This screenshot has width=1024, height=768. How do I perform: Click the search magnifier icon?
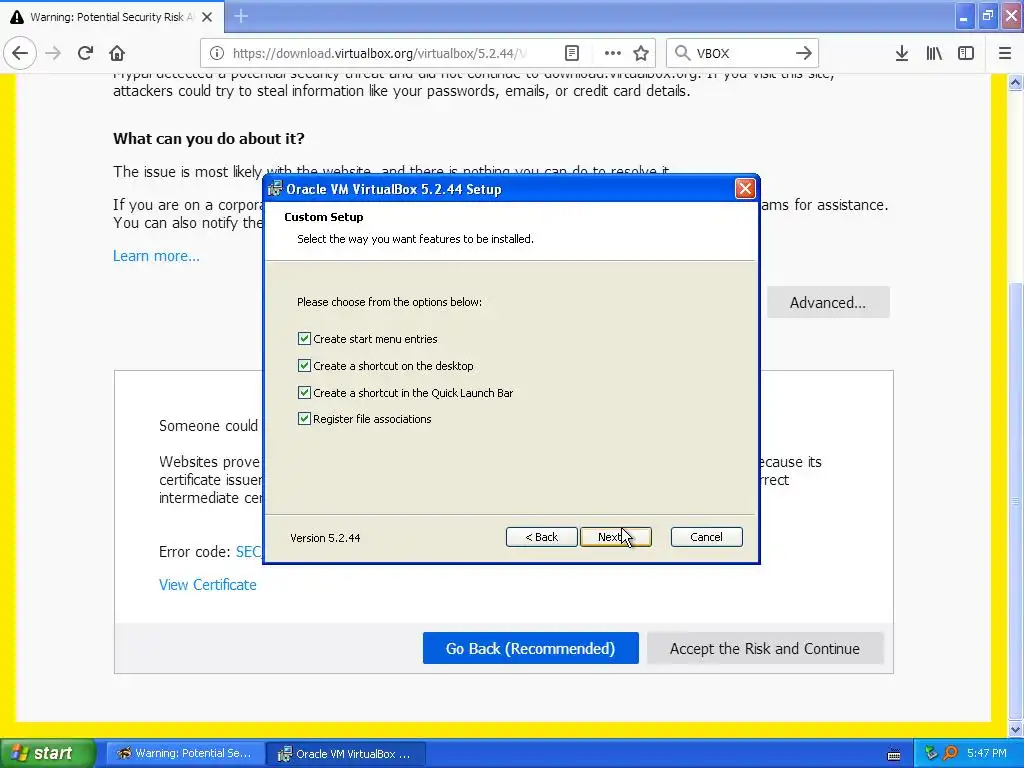tap(682, 53)
